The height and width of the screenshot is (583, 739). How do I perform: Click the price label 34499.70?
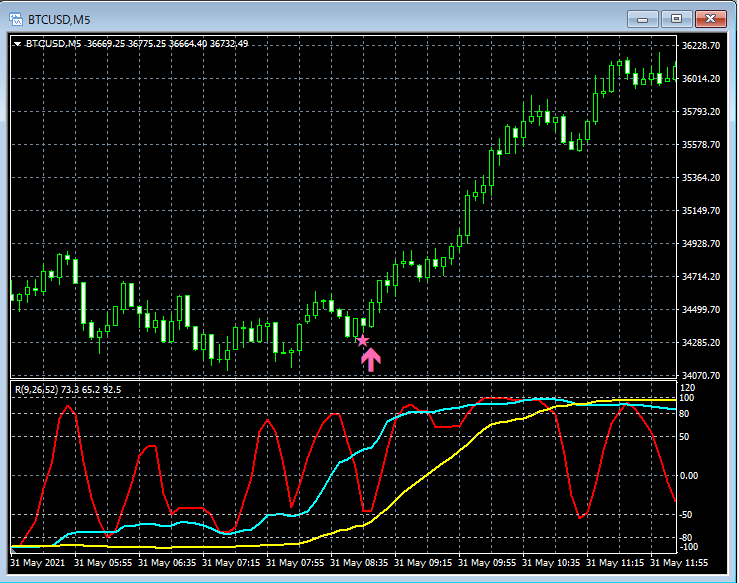701,310
